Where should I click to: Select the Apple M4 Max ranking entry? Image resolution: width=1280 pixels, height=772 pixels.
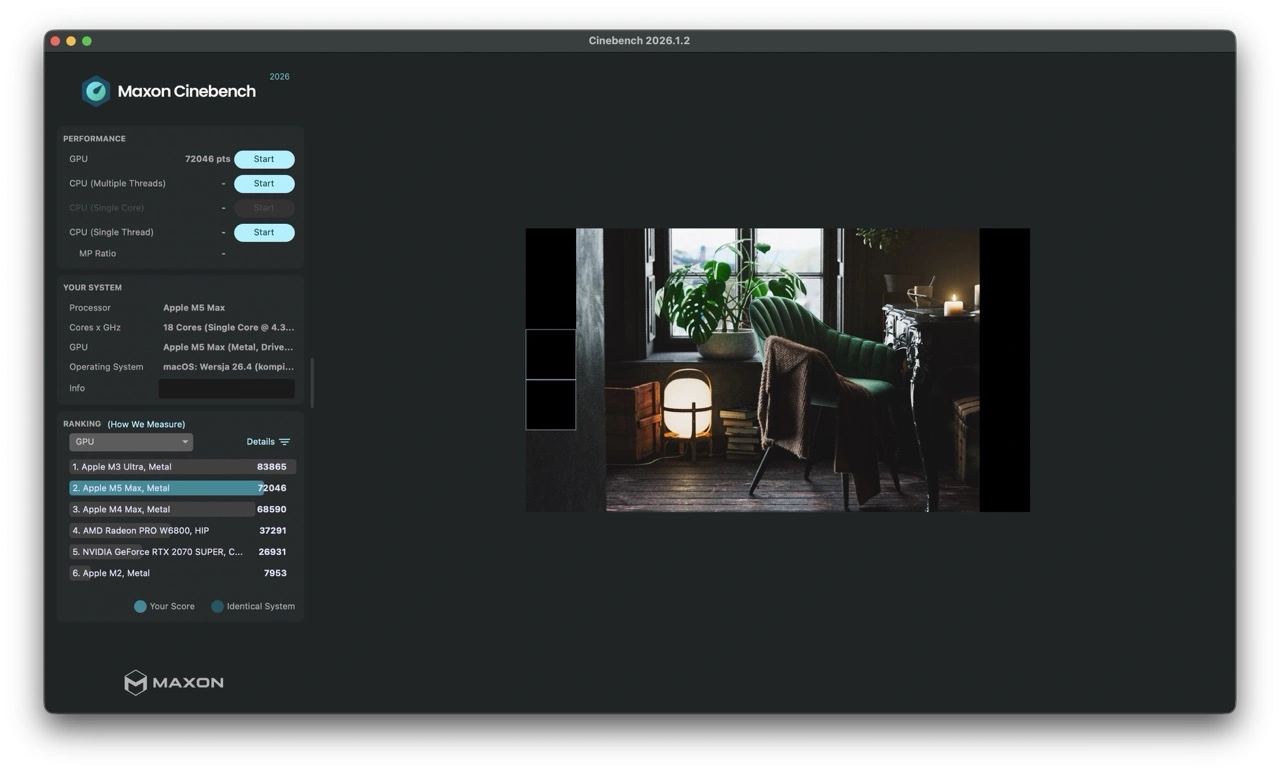182,509
